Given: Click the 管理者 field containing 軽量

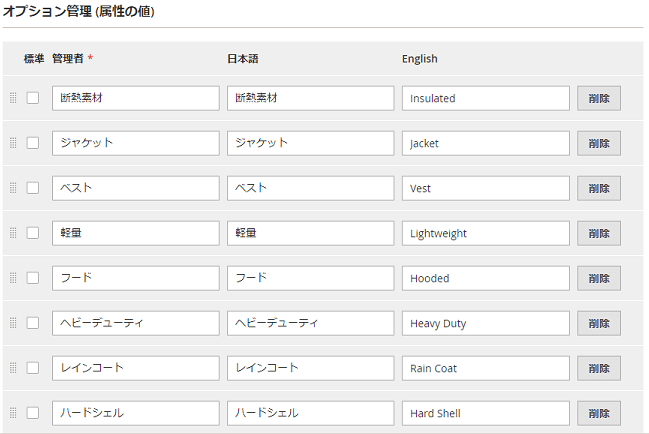Looking at the screenshot, I should 135,233.
